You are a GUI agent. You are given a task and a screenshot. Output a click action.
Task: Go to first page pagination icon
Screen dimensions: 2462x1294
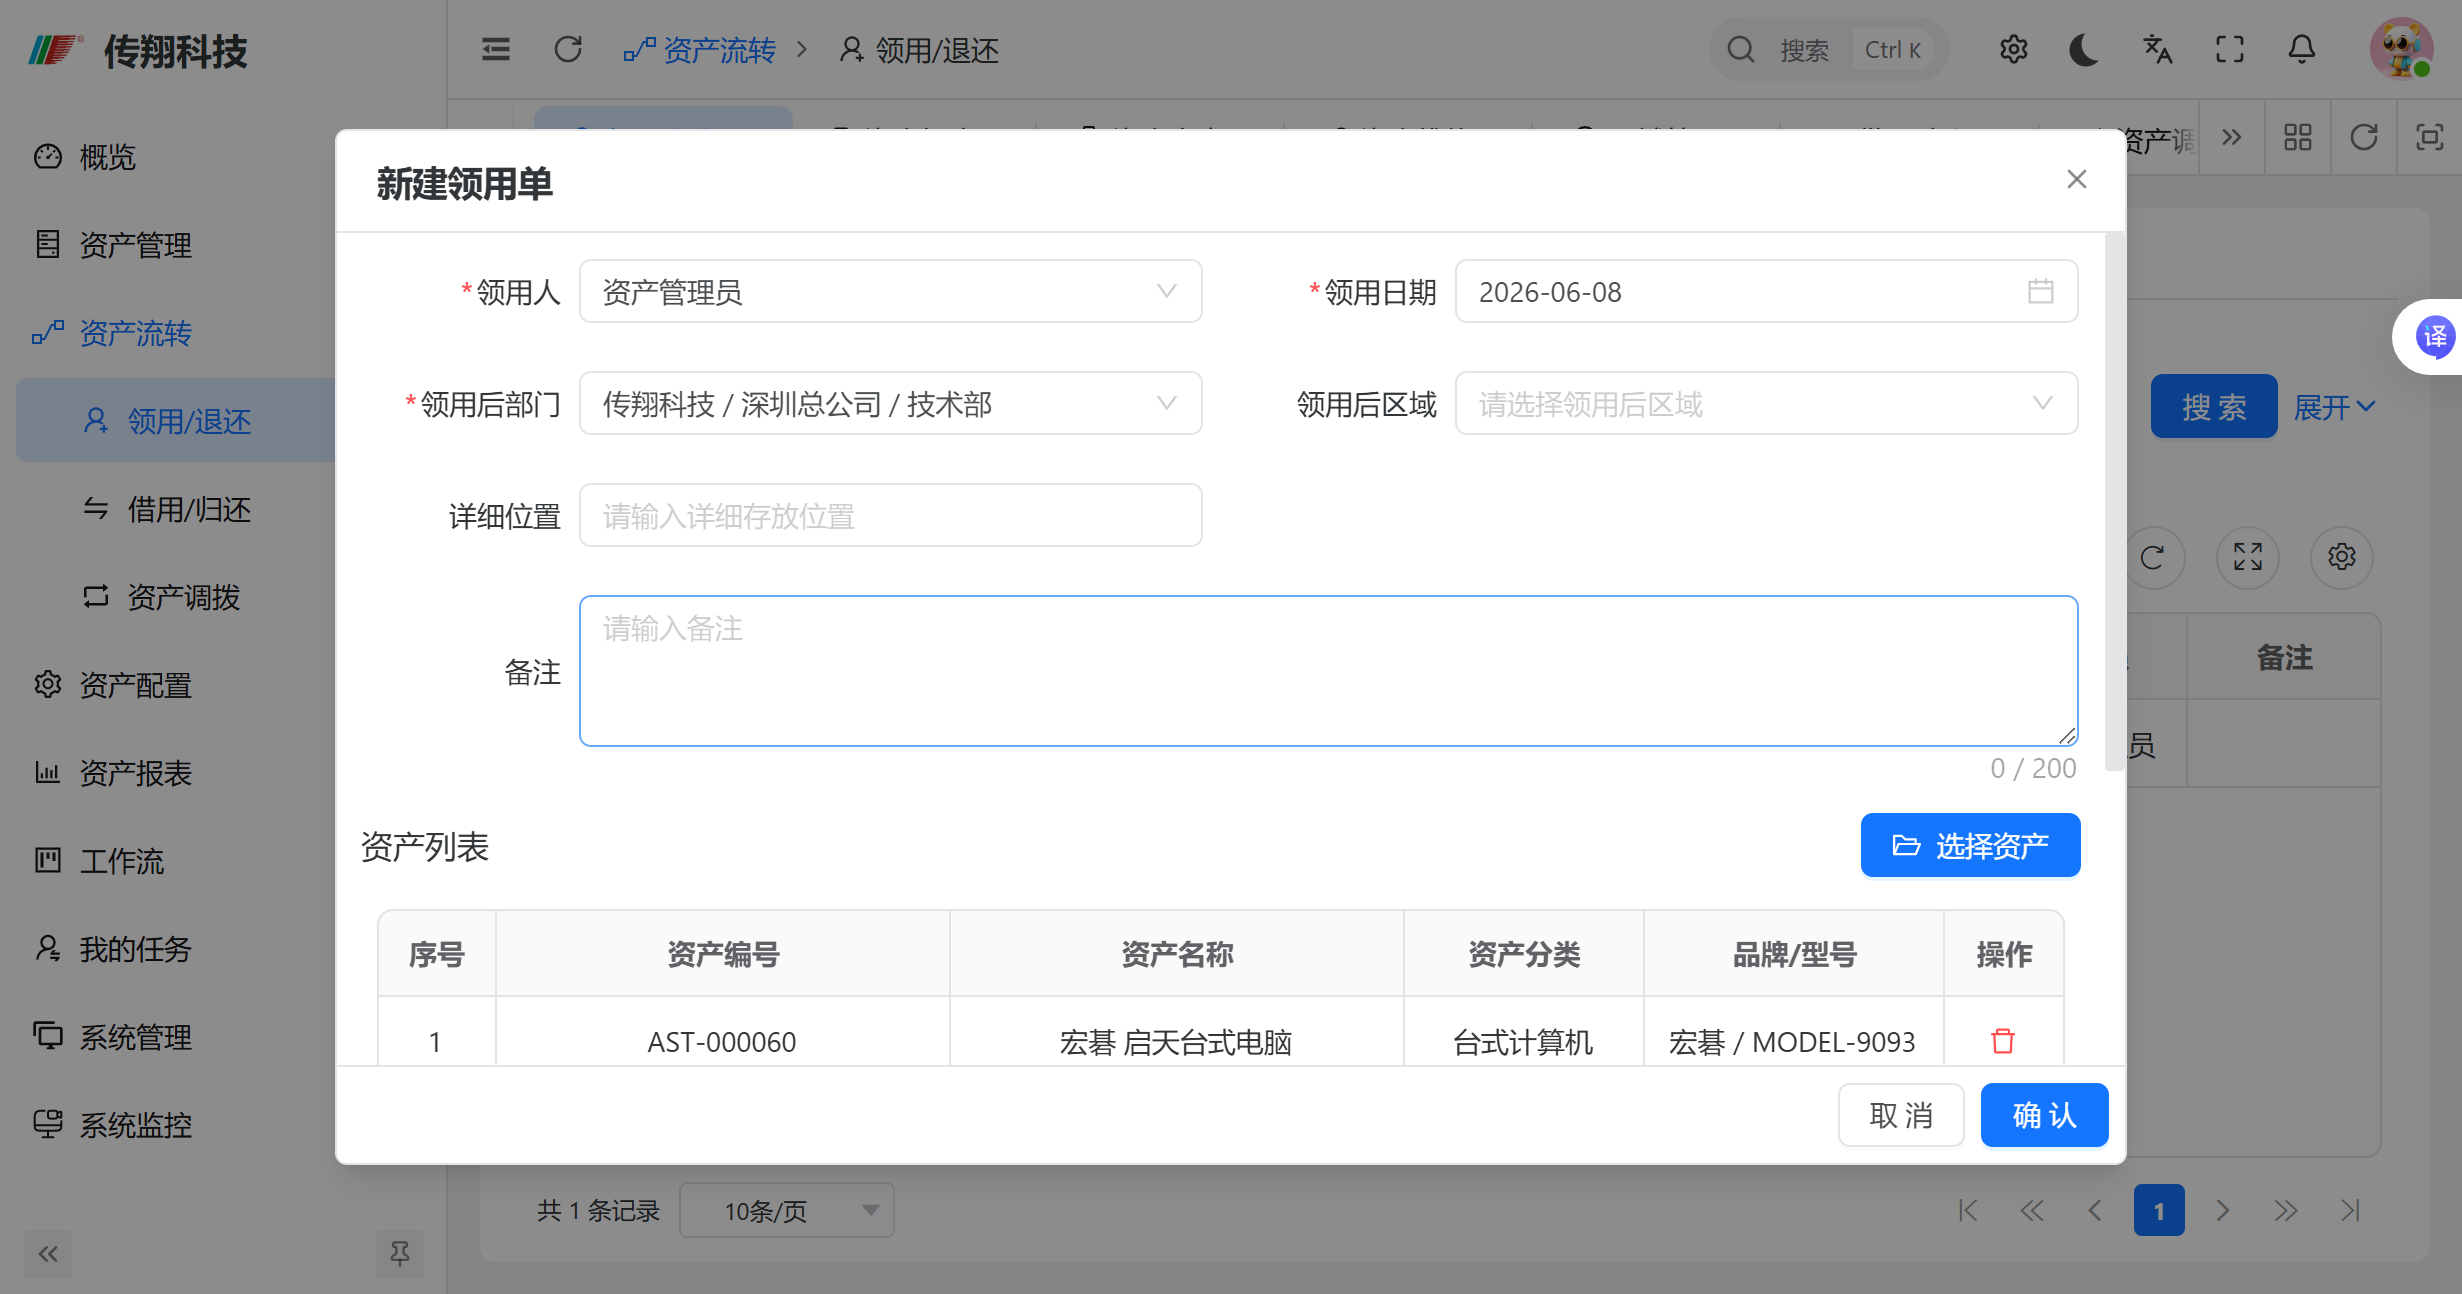pyautogui.click(x=1967, y=1211)
